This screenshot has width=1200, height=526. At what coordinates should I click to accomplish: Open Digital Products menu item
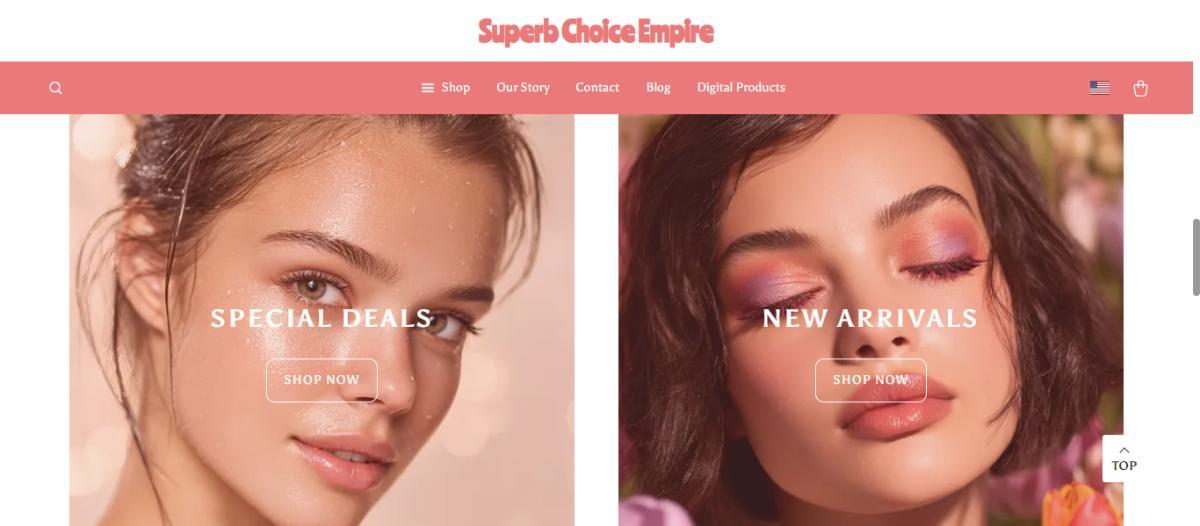tap(741, 88)
